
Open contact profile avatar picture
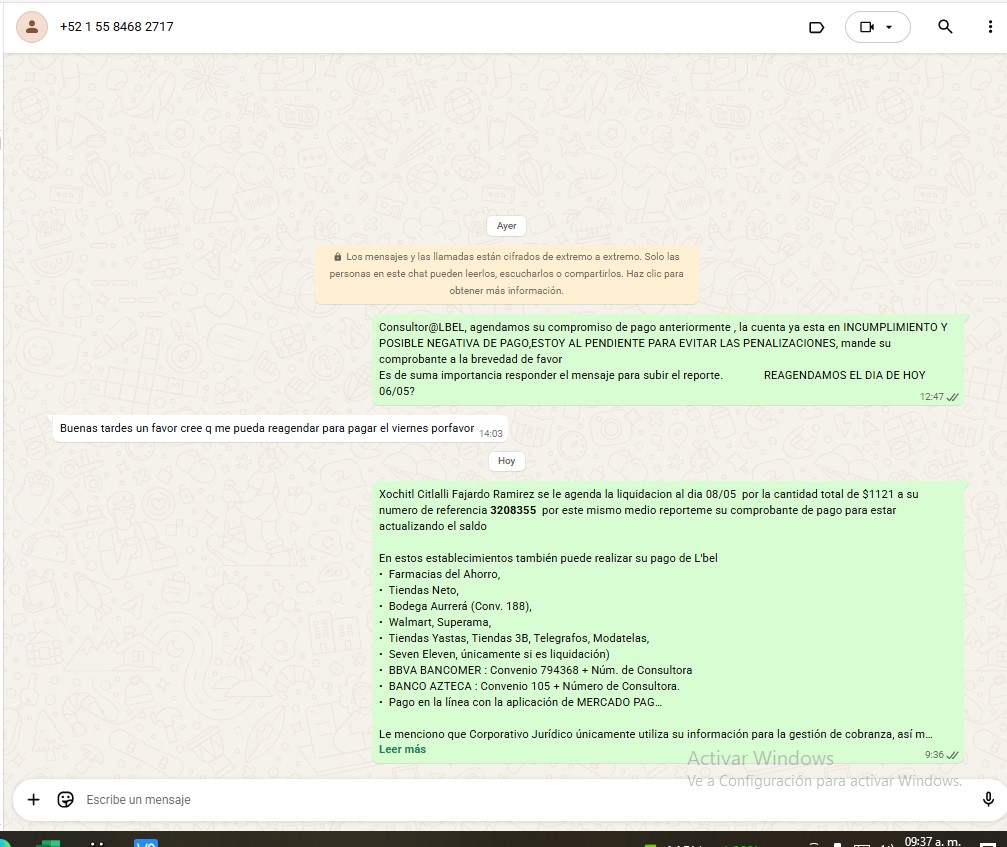[x=31, y=27]
